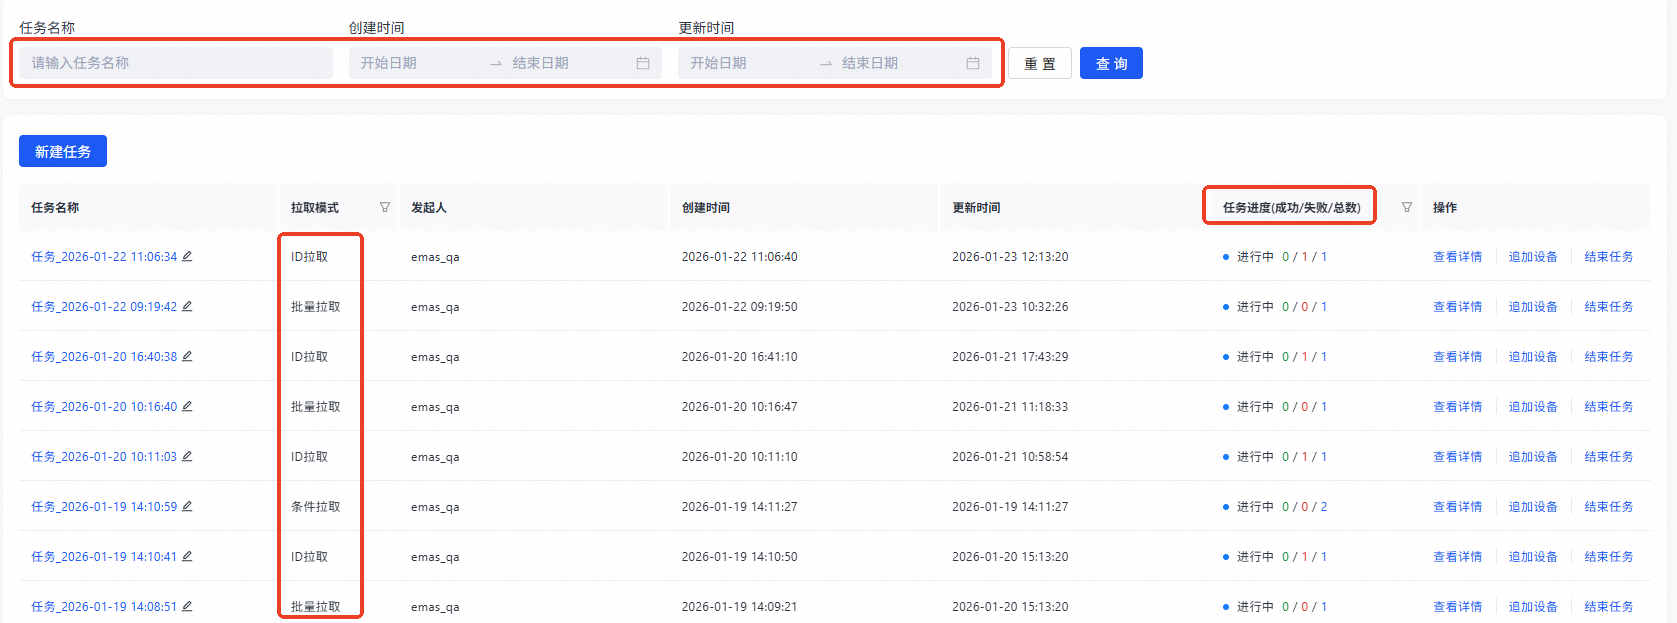Click 发起人 column header
Screen dimensions: 1677x623
429,207
